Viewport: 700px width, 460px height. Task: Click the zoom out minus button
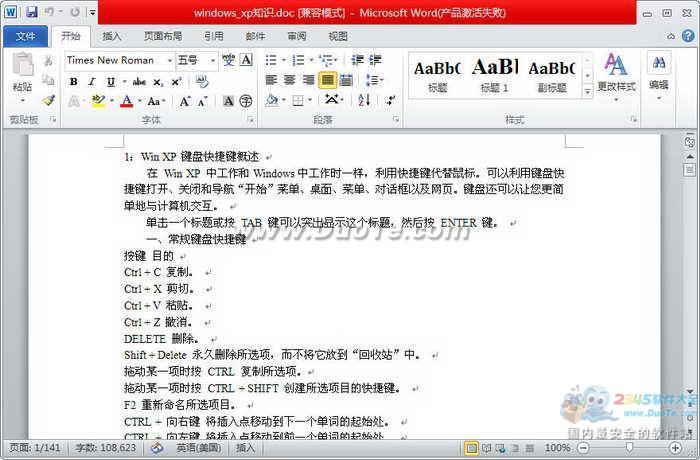click(x=583, y=447)
